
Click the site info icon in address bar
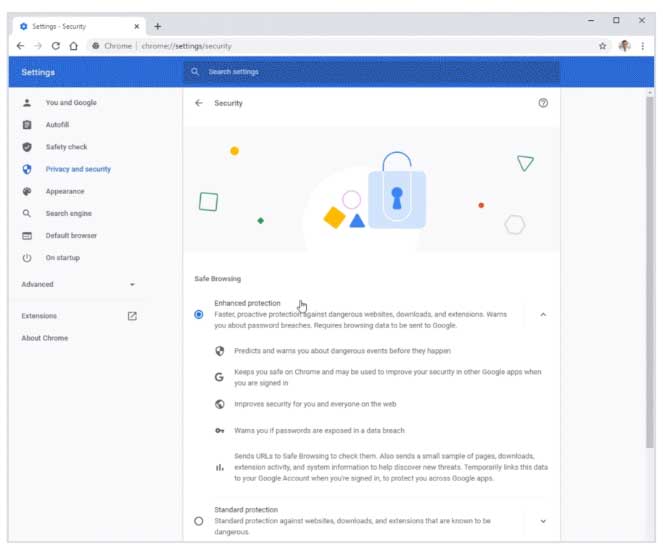pyautogui.click(x=96, y=46)
